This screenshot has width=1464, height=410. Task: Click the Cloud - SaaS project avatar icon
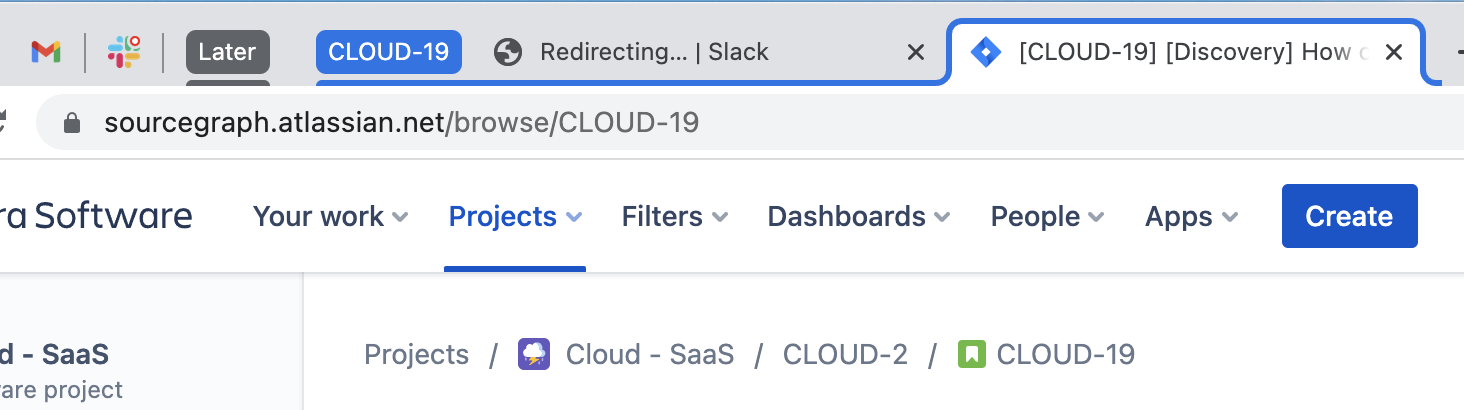click(533, 354)
